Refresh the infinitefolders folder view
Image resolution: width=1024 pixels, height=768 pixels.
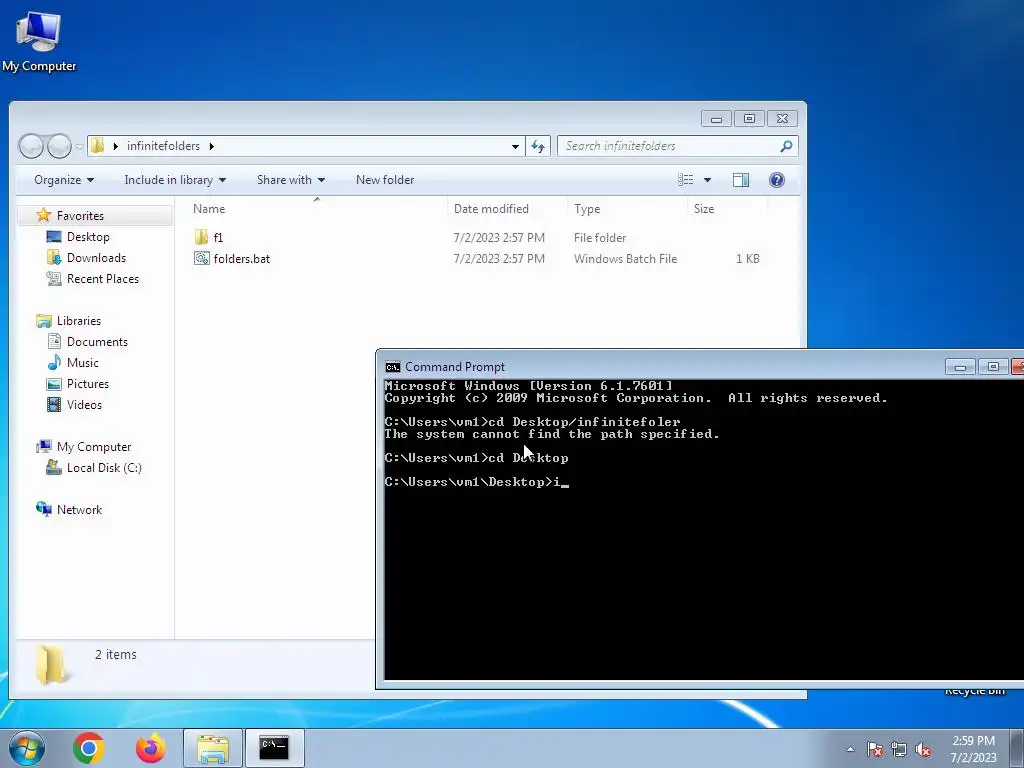(538, 146)
